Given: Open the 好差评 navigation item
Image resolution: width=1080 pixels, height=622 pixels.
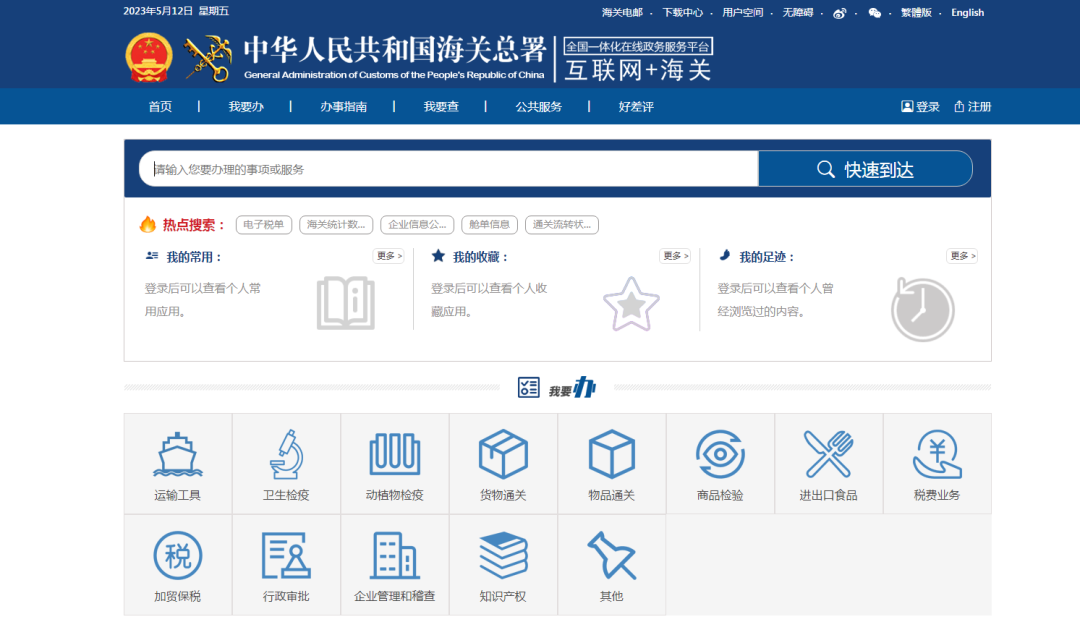Looking at the screenshot, I should click(636, 107).
